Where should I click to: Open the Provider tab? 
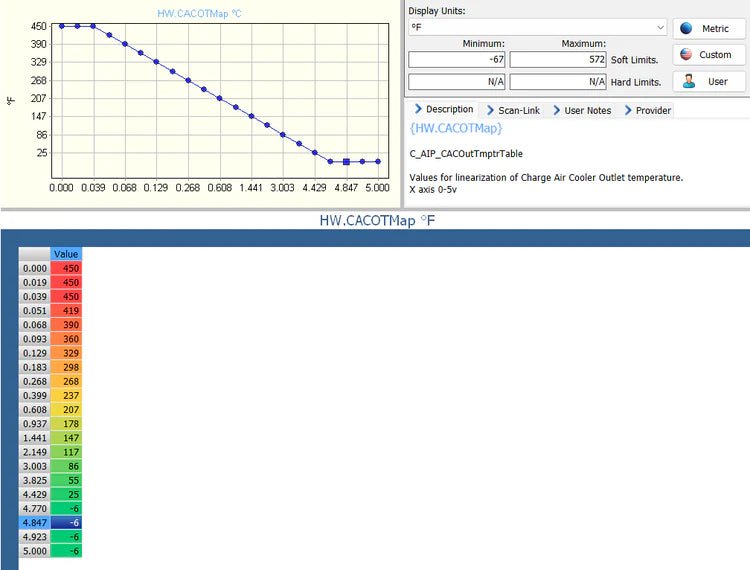click(x=647, y=110)
